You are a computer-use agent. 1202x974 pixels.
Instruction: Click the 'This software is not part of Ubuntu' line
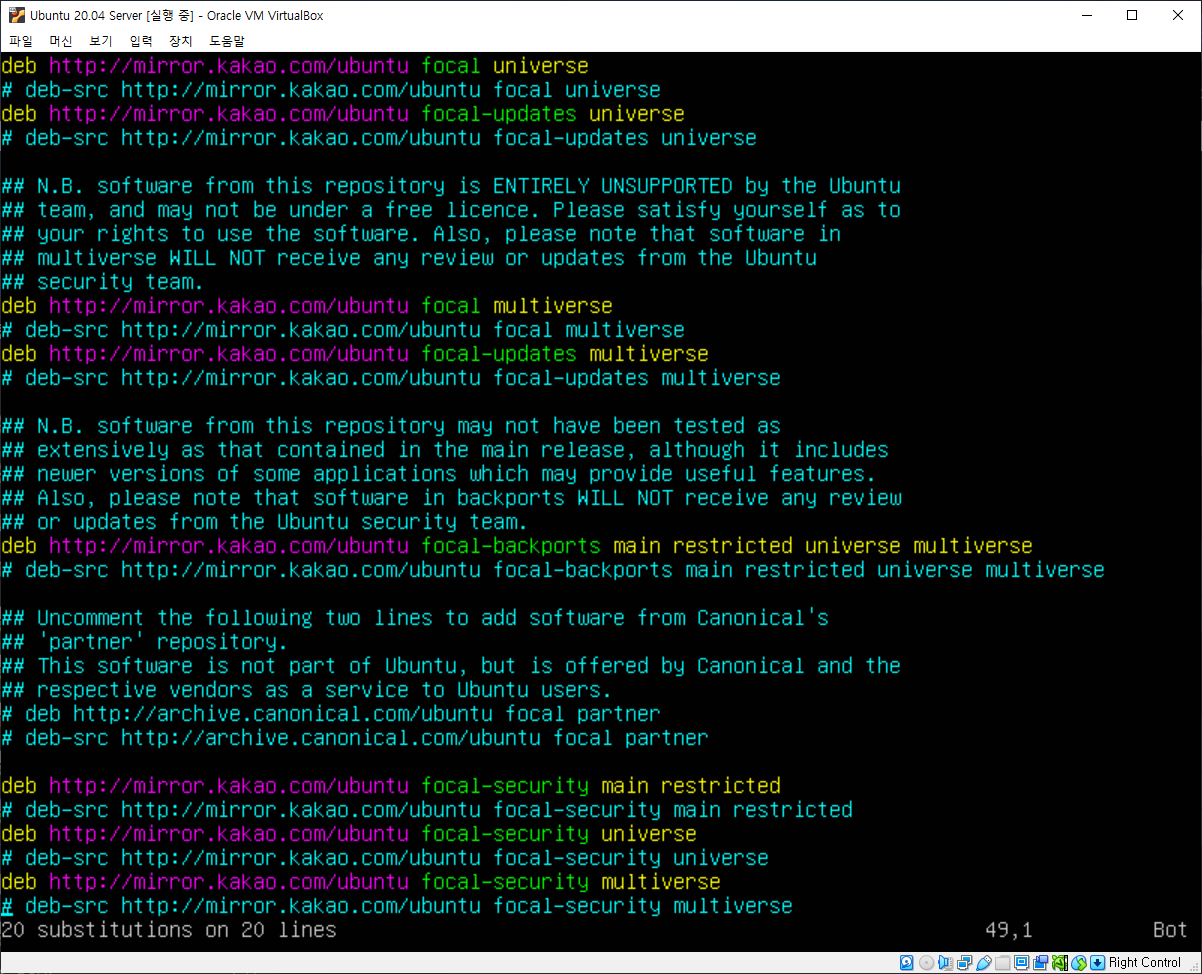click(x=451, y=666)
